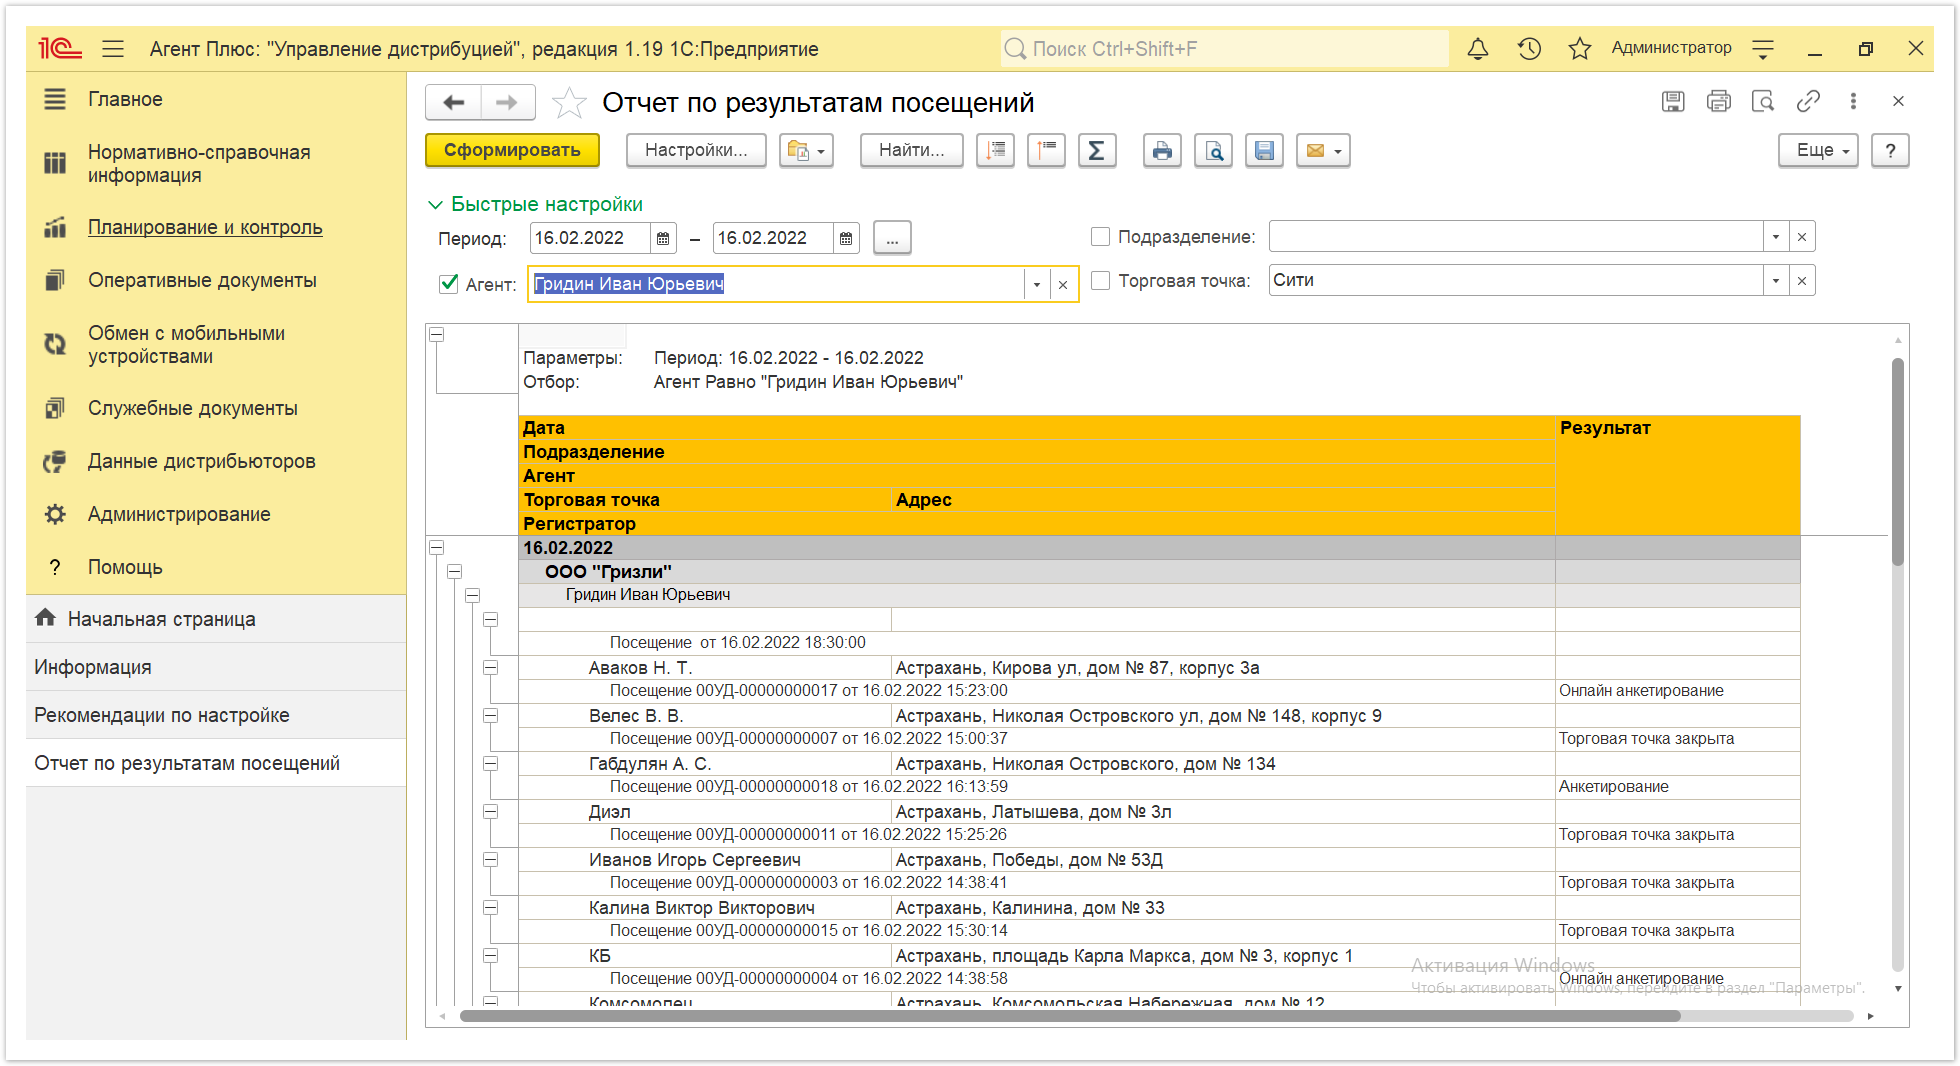This screenshot has height=1066, width=1960.
Task: Open print preview icon
Action: (1213, 151)
